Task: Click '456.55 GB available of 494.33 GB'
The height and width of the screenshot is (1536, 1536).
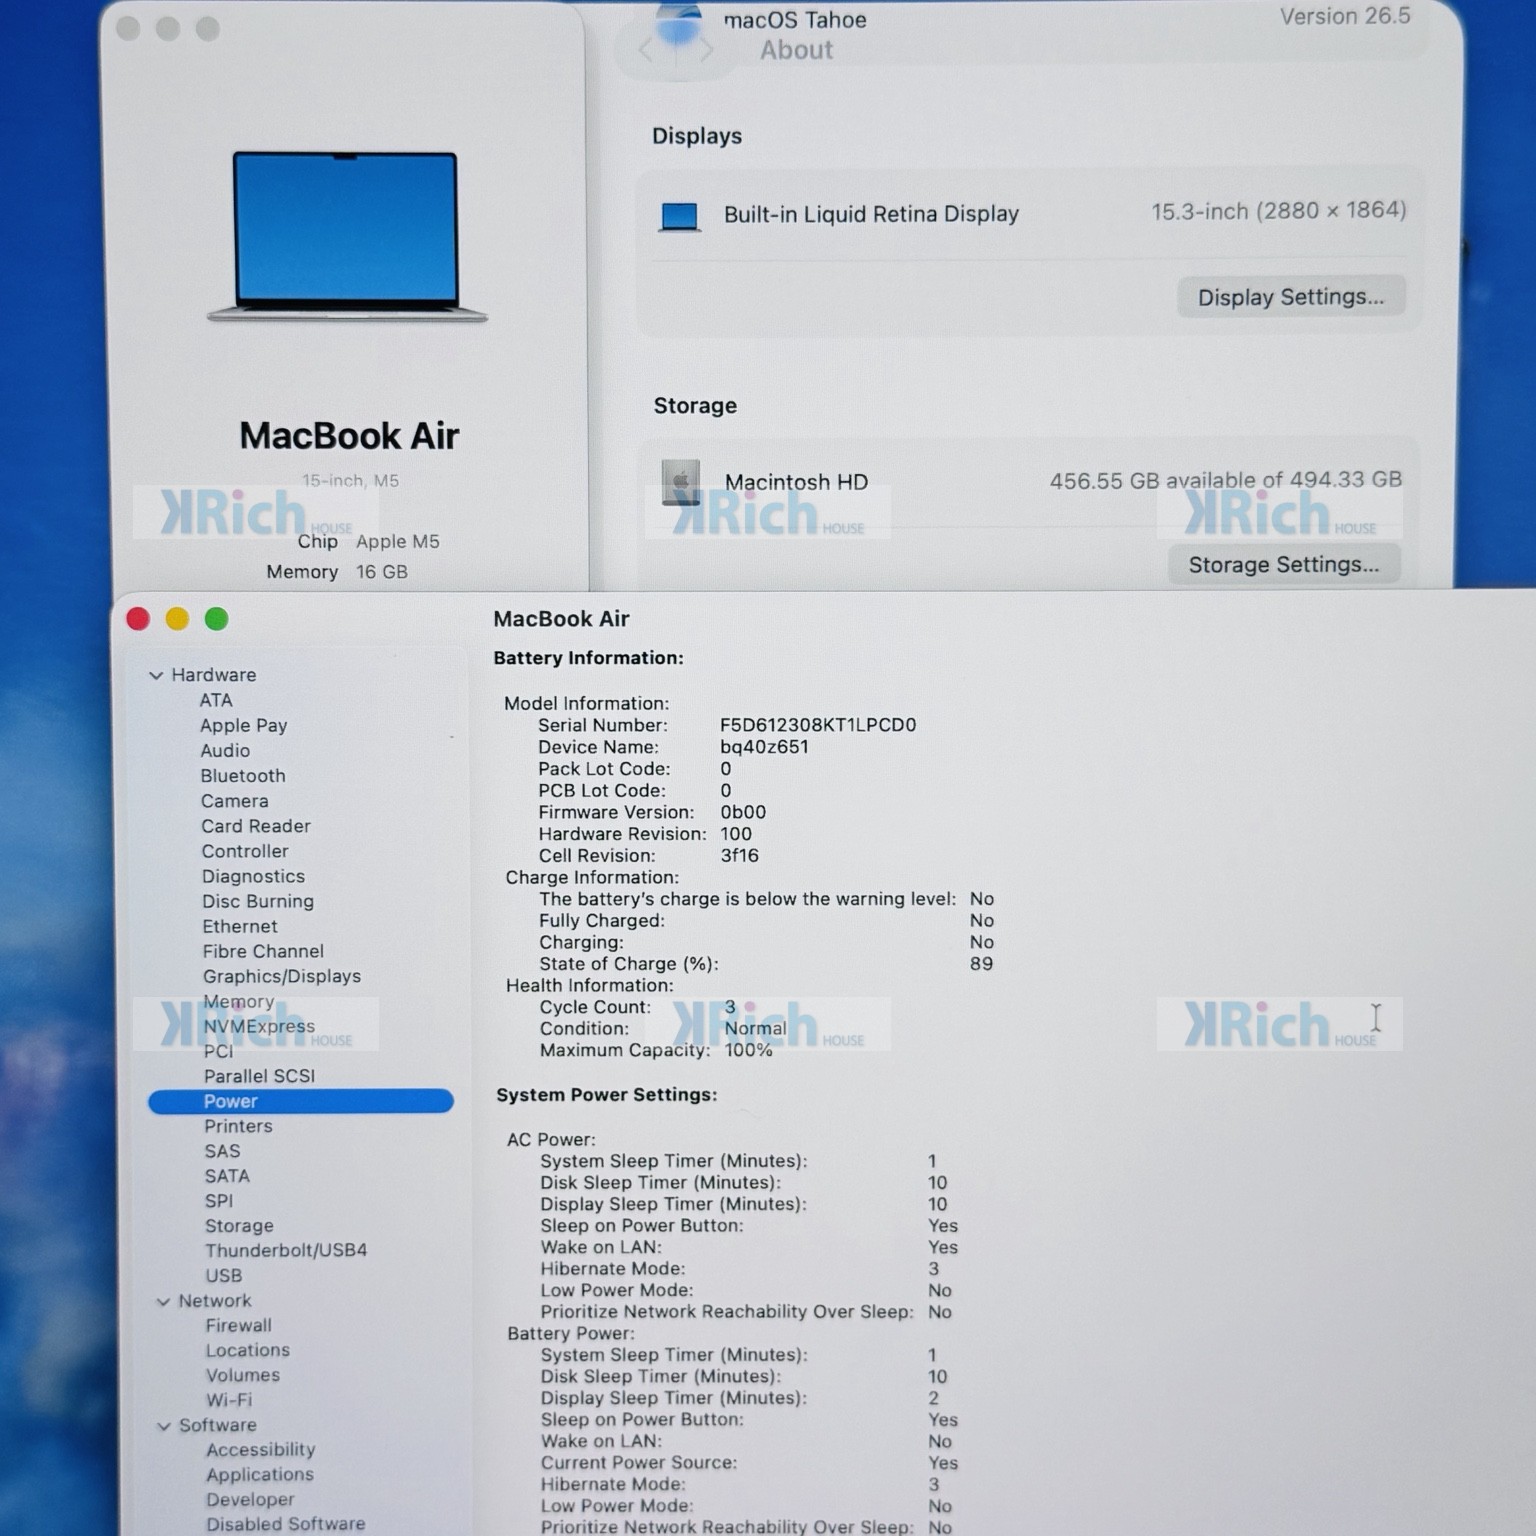Action: click(x=1225, y=481)
